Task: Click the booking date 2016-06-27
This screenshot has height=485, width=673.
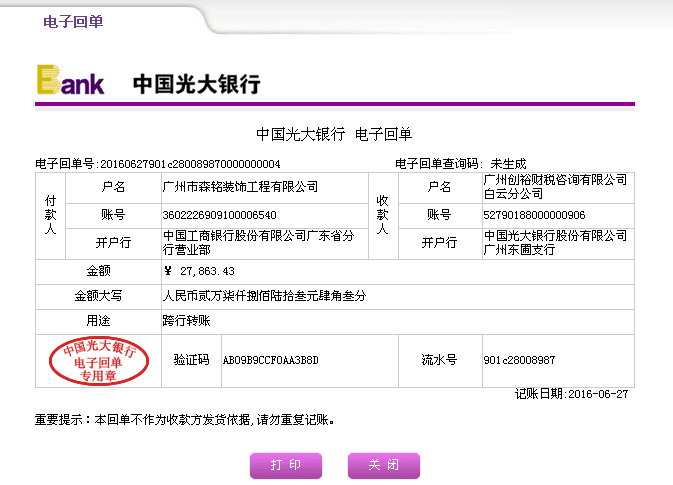Action: tap(598, 394)
